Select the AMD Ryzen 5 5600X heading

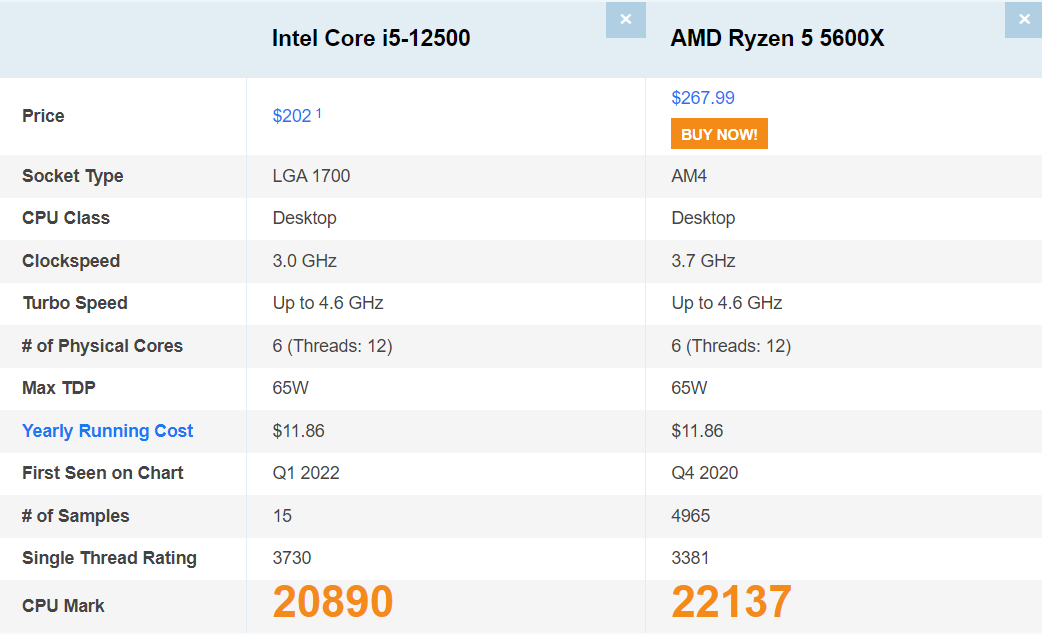[777, 39]
